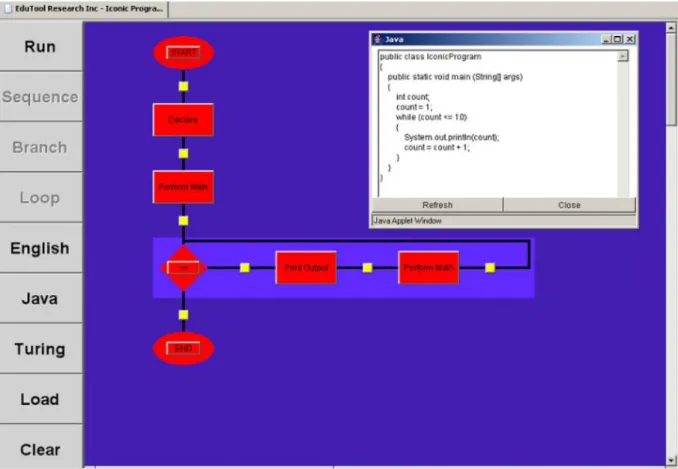Click main canvas scrollbar down arrow
Viewport: 678px width, 469px height.
[x=671, y=460]
